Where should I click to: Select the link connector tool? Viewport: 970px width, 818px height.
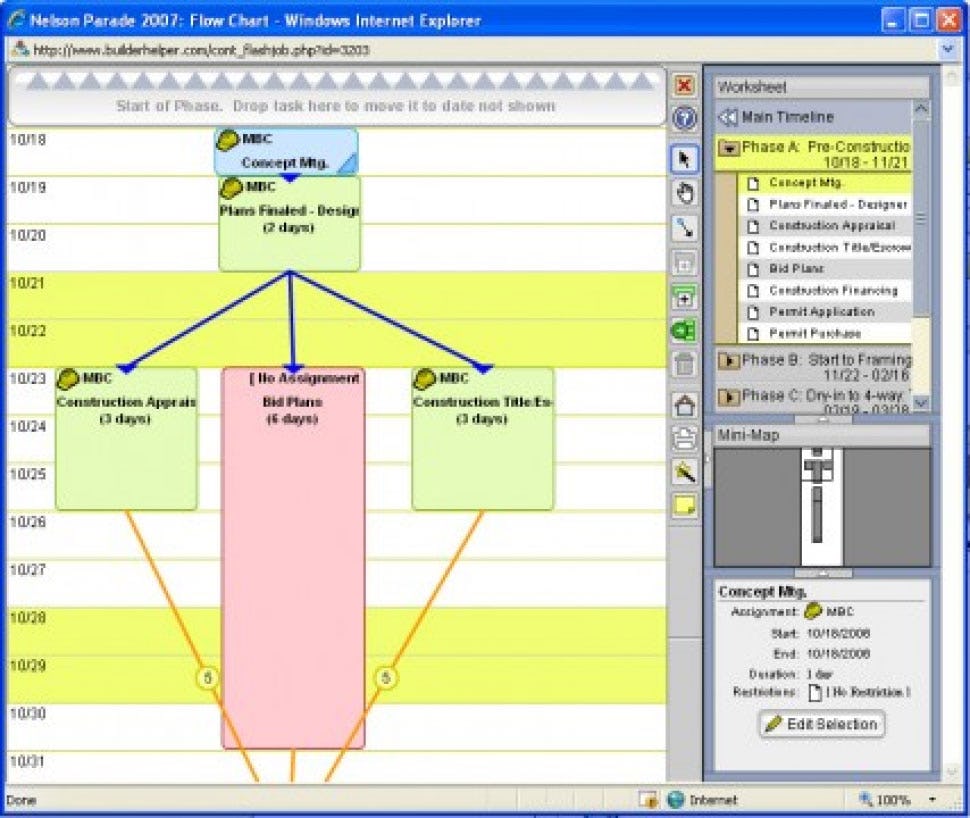click(684, 228)
